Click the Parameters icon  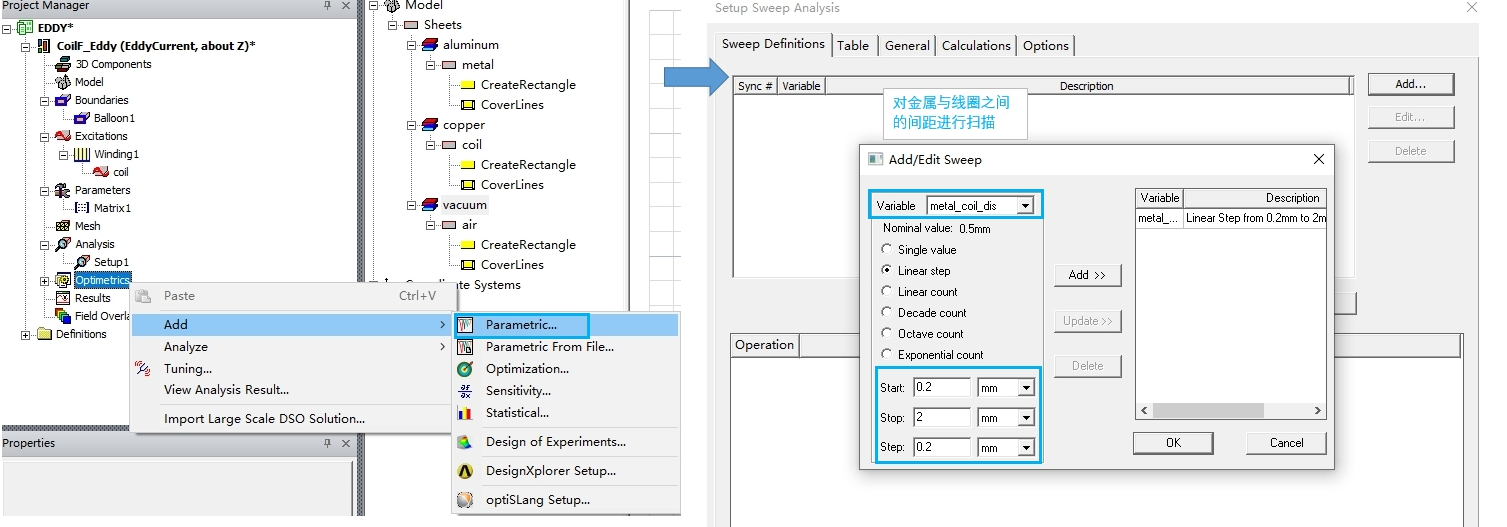click(63, 190)
